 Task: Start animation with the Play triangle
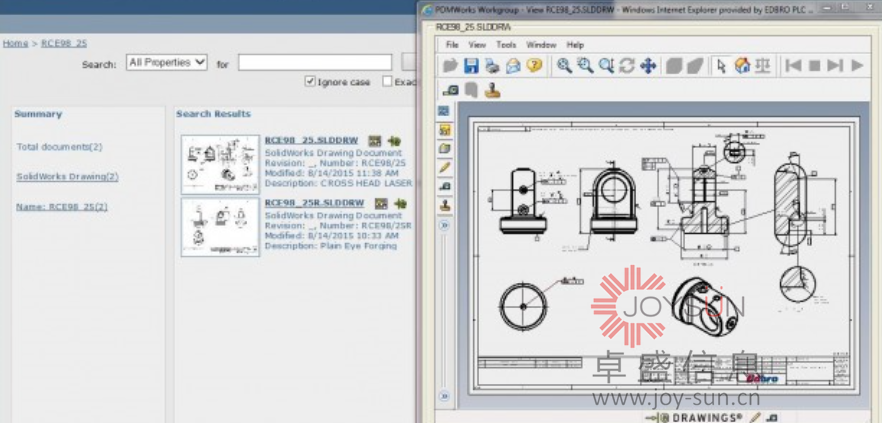[x=857, y=66]
